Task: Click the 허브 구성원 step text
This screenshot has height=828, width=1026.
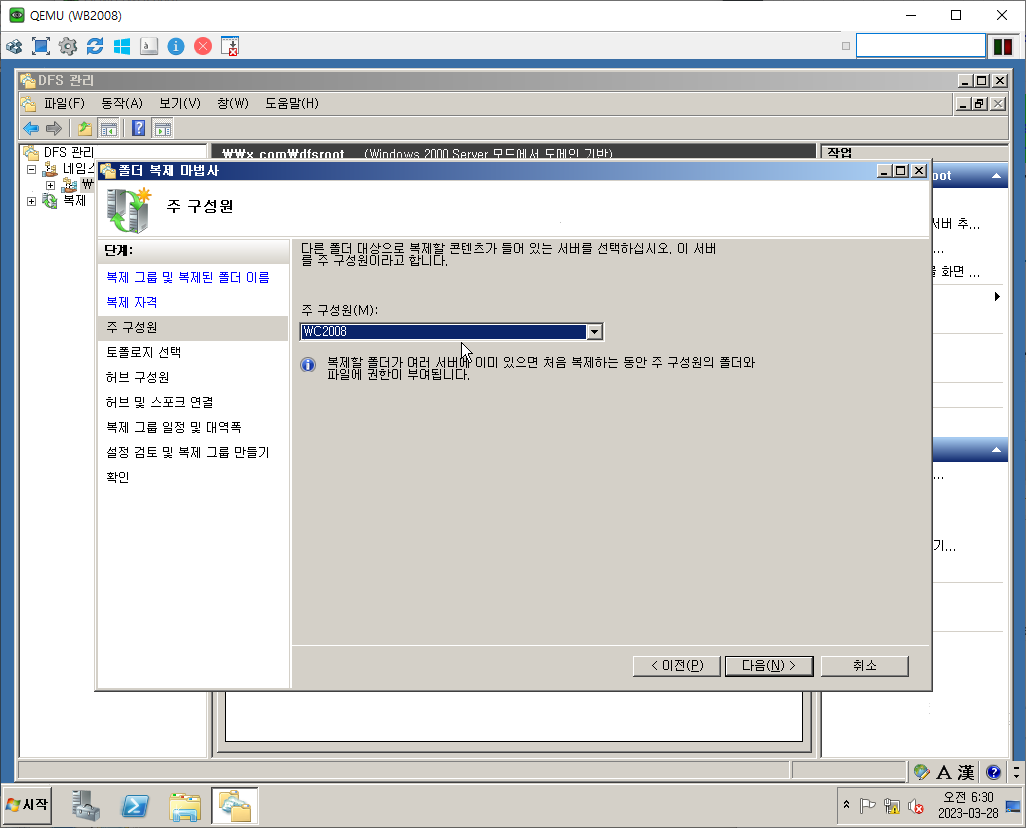Action: click(x=137, y=377)
